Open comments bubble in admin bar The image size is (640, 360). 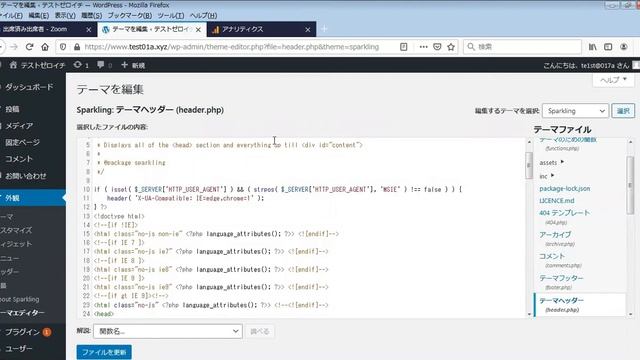(104, 65)
